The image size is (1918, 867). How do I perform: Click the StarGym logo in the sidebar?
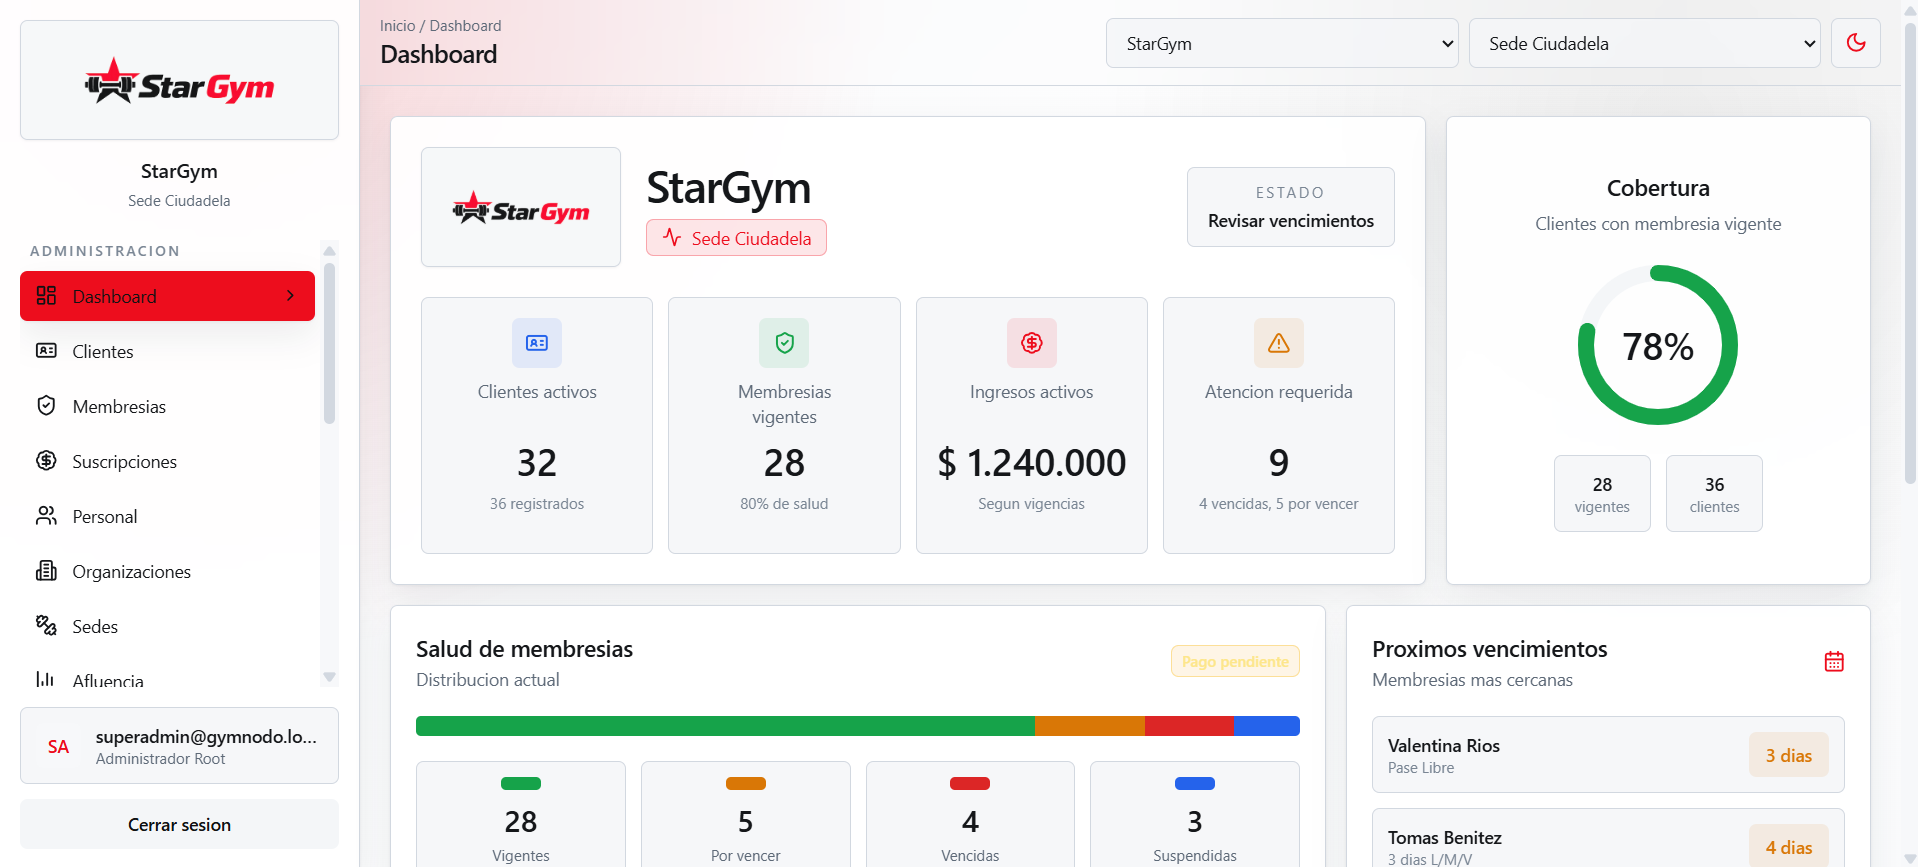click(179, 80)
